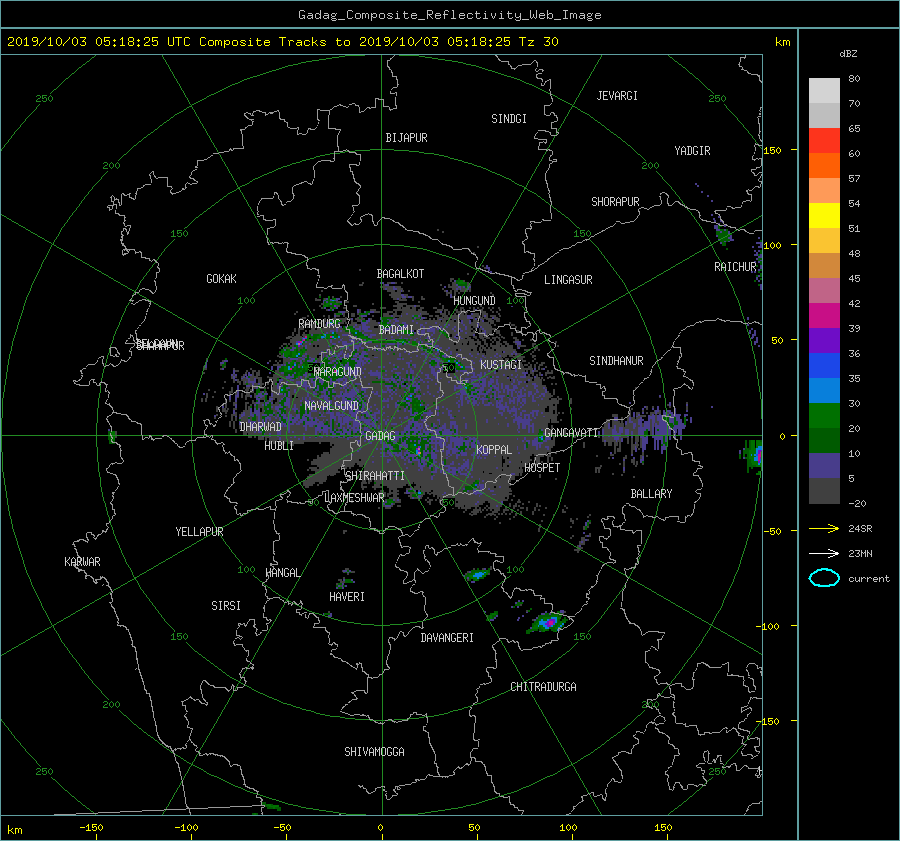
Task: Click the dark gray -20 to 5 dBZ swatch
Action: 824,491
